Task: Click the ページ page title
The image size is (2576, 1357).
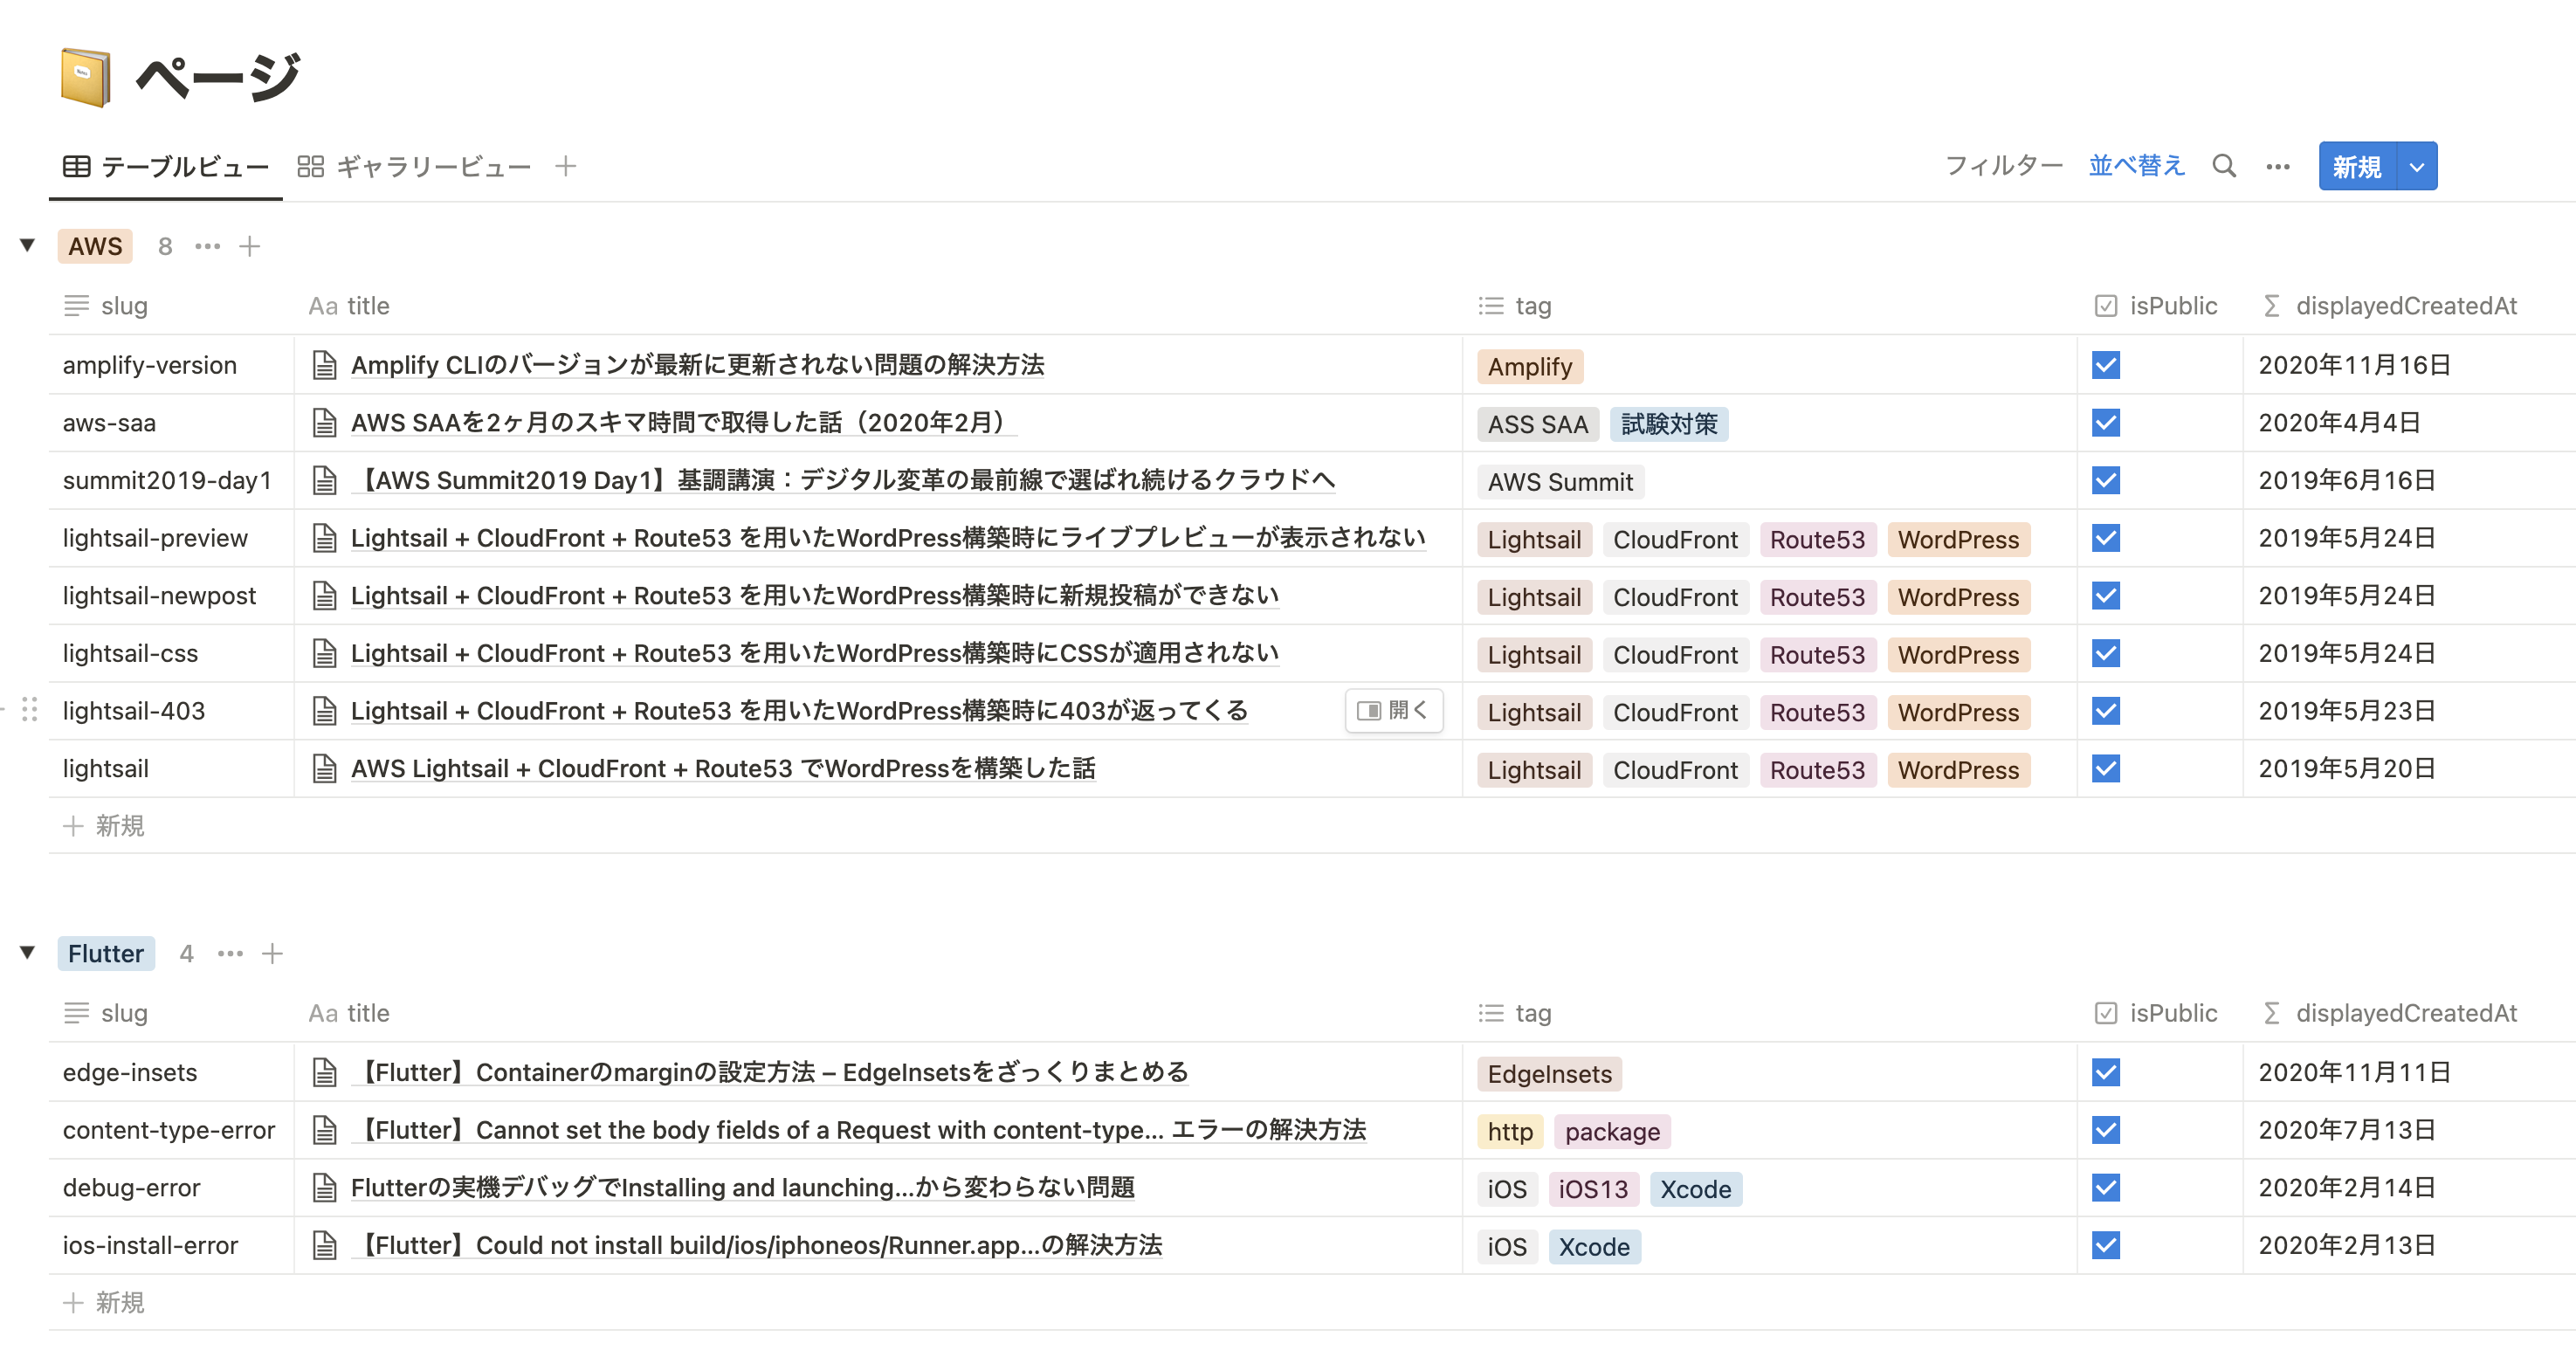Action: (x=218, y=77)
